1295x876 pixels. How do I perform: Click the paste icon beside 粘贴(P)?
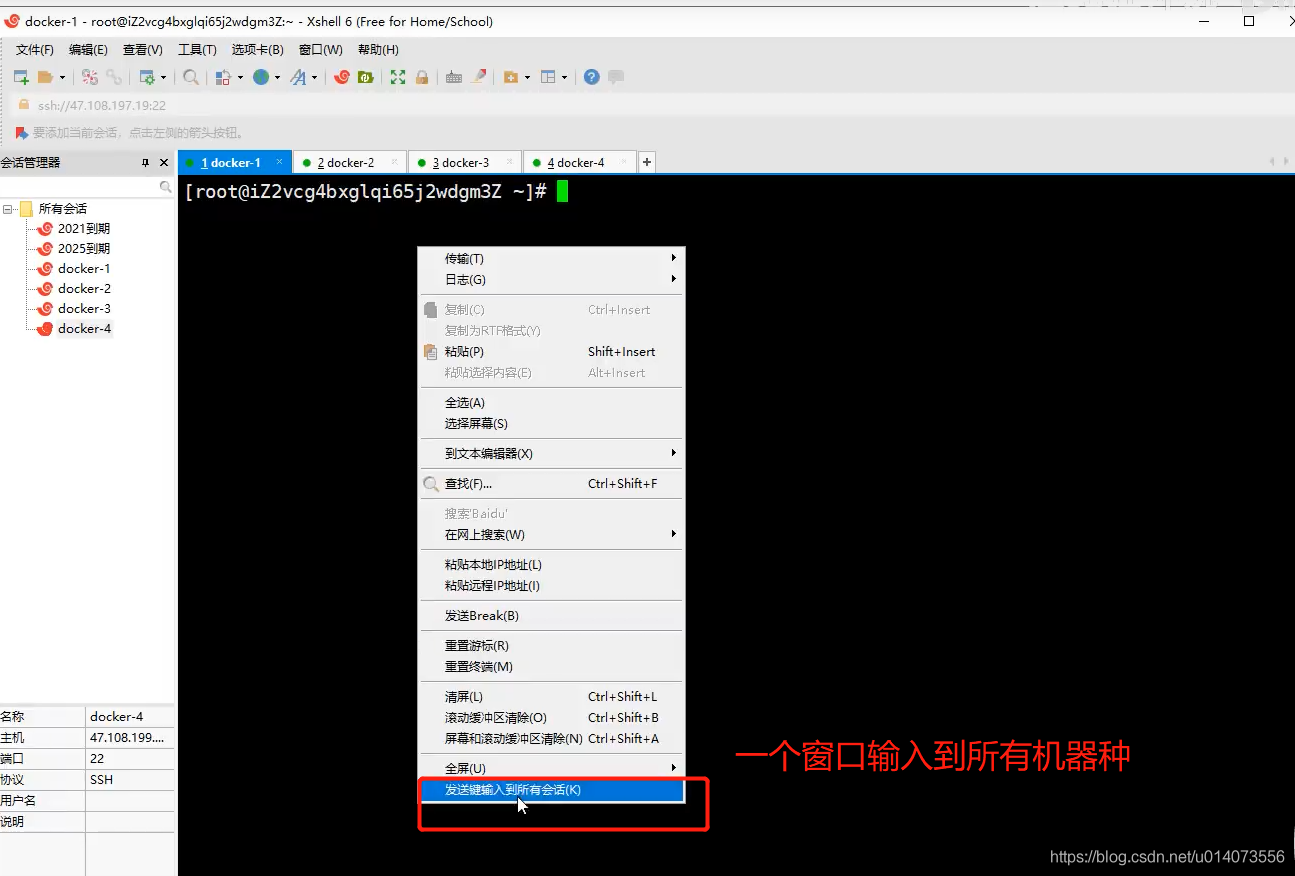tap(431, 352)
